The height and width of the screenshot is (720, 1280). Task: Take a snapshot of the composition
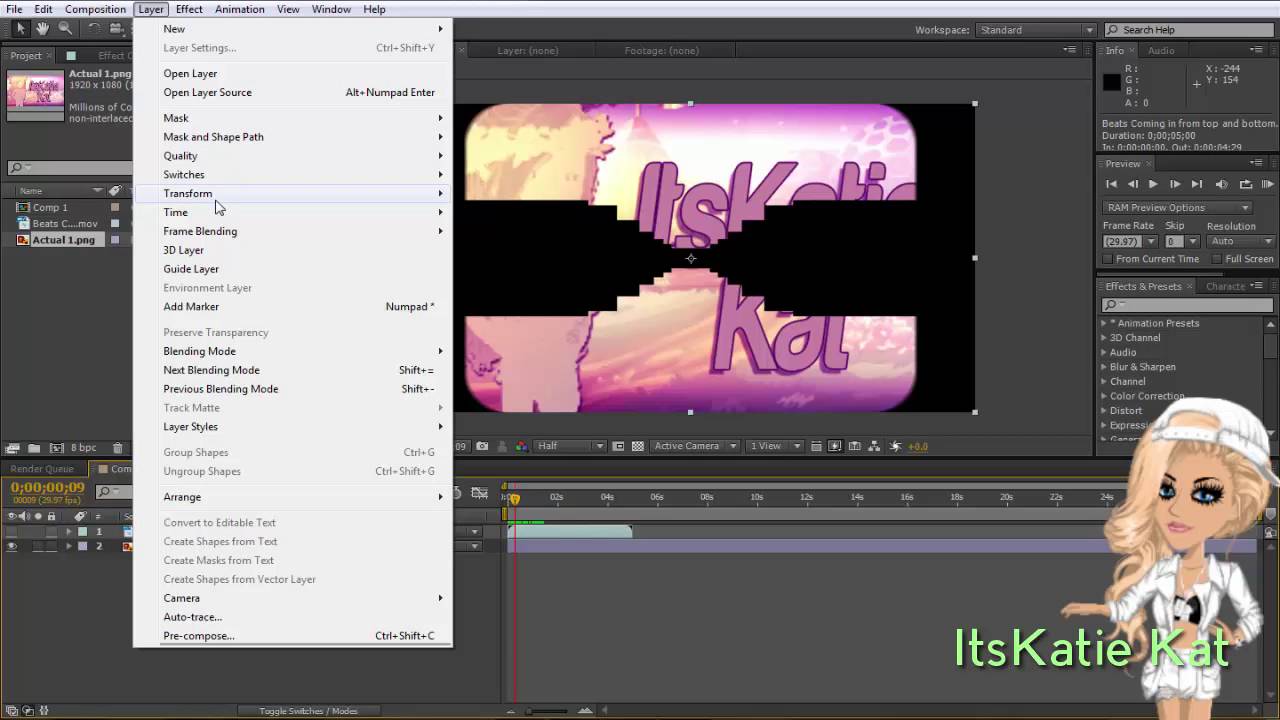pos(482,446)
